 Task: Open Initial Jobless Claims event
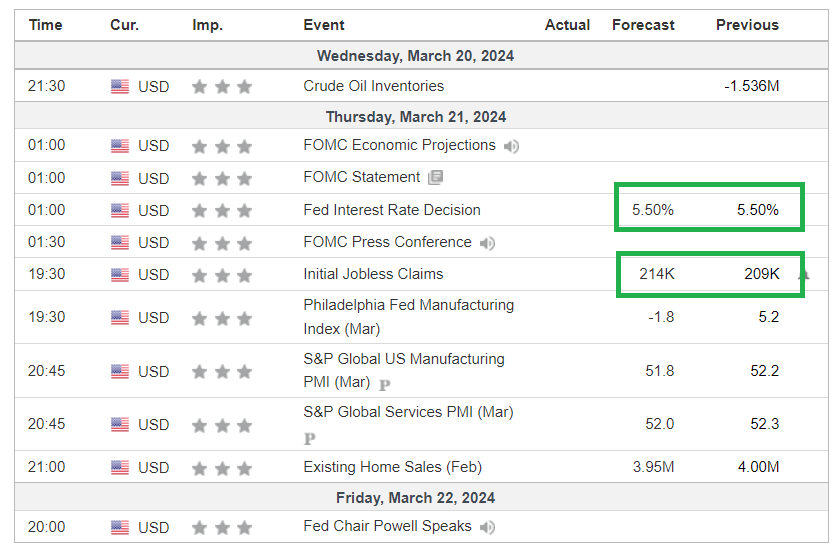coord(373,274)
